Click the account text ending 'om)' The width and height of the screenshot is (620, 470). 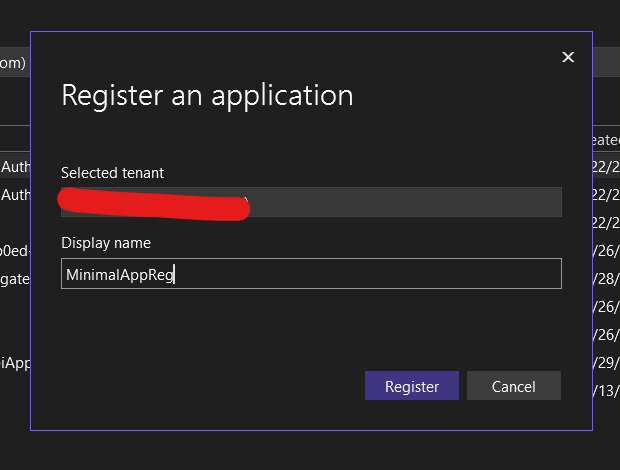(13, 62)
